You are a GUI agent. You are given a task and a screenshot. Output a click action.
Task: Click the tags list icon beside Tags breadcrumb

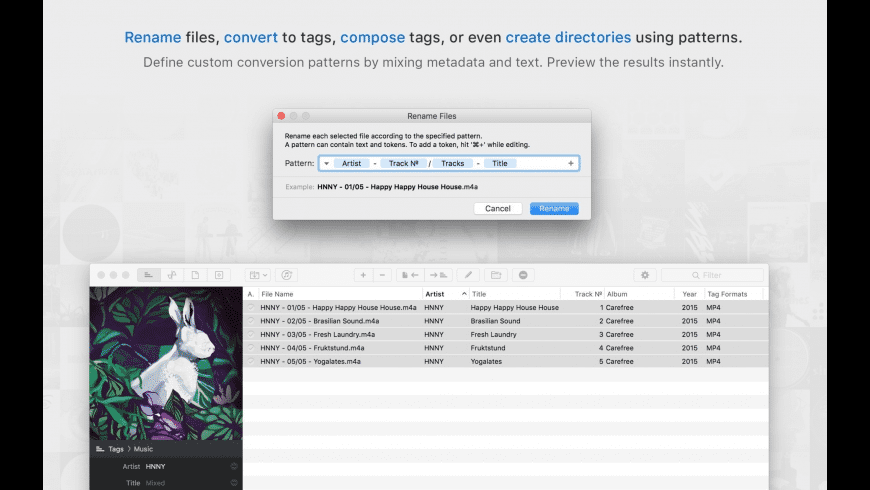tap(100, 449)
